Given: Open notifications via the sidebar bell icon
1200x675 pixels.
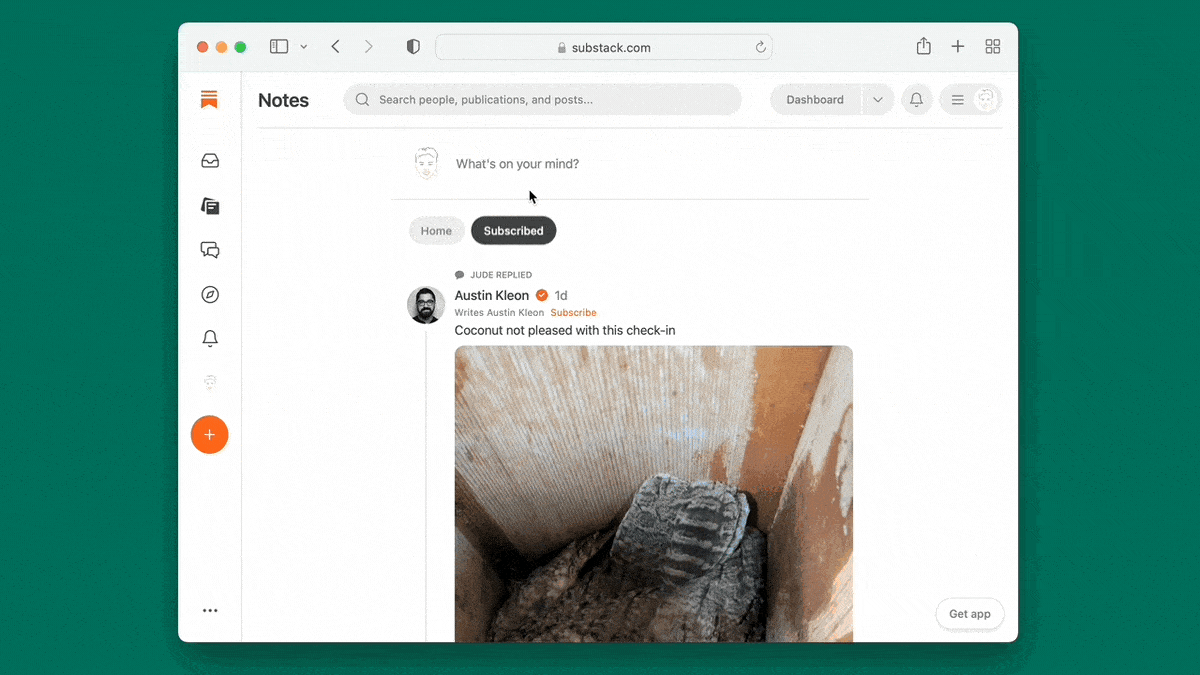Looking at the screenshot, I should [x=209, y=338].
